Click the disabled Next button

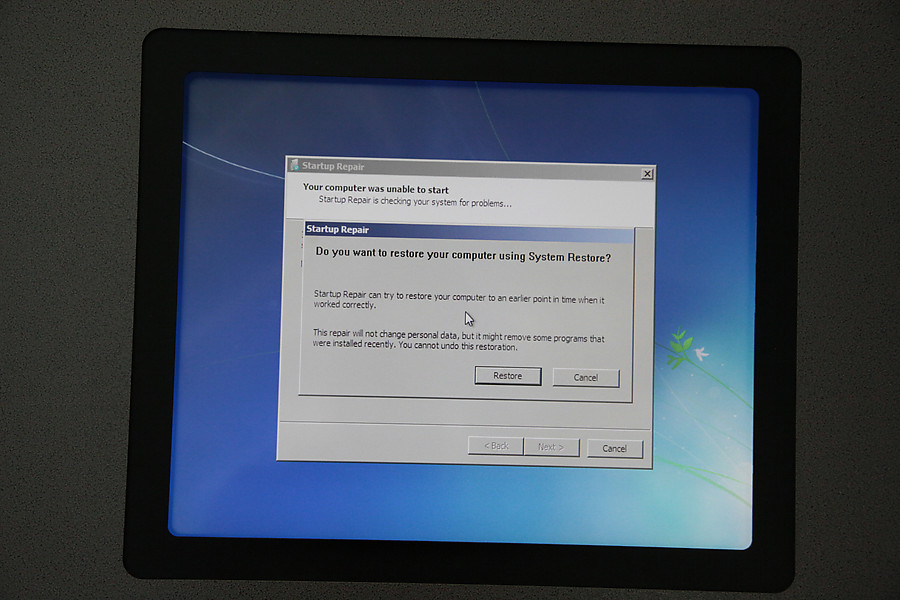pyautogui.click(x=552, y=447)
